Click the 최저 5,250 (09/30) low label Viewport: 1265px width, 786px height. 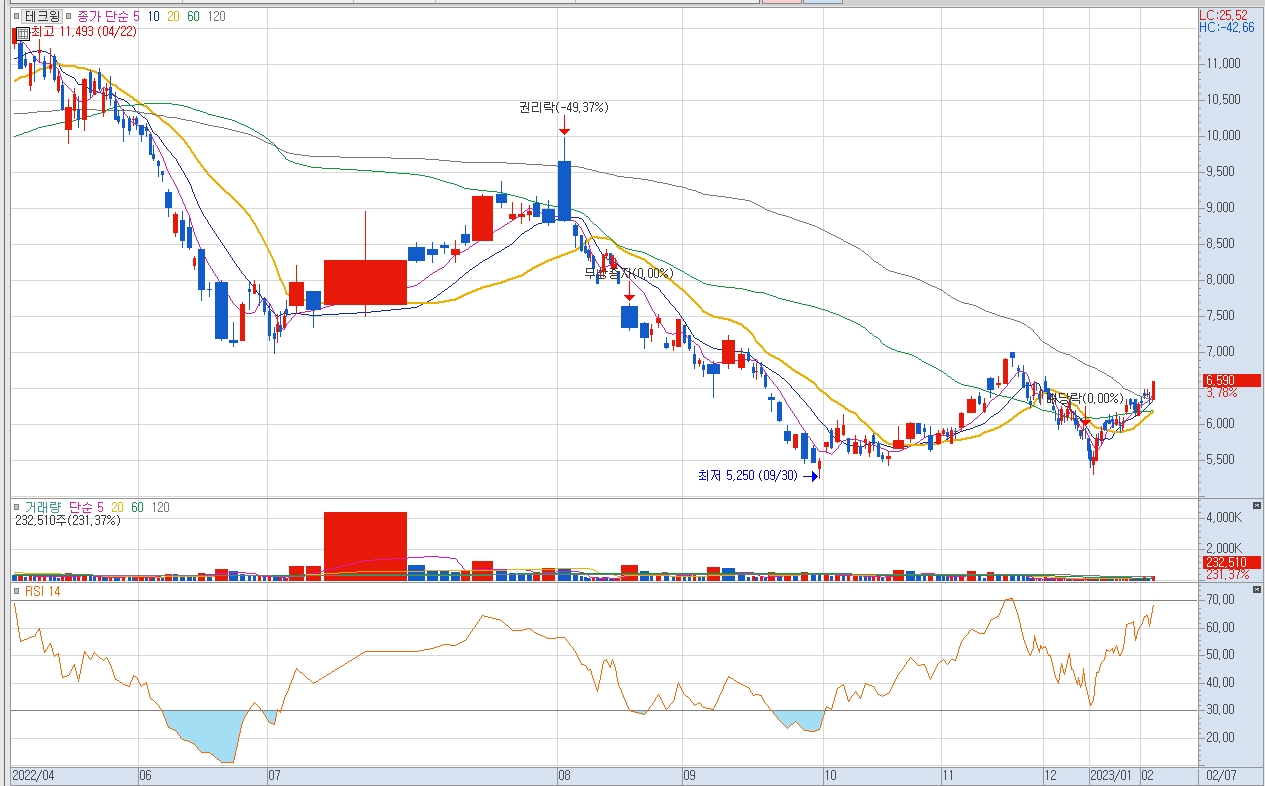tap(749, 476)
